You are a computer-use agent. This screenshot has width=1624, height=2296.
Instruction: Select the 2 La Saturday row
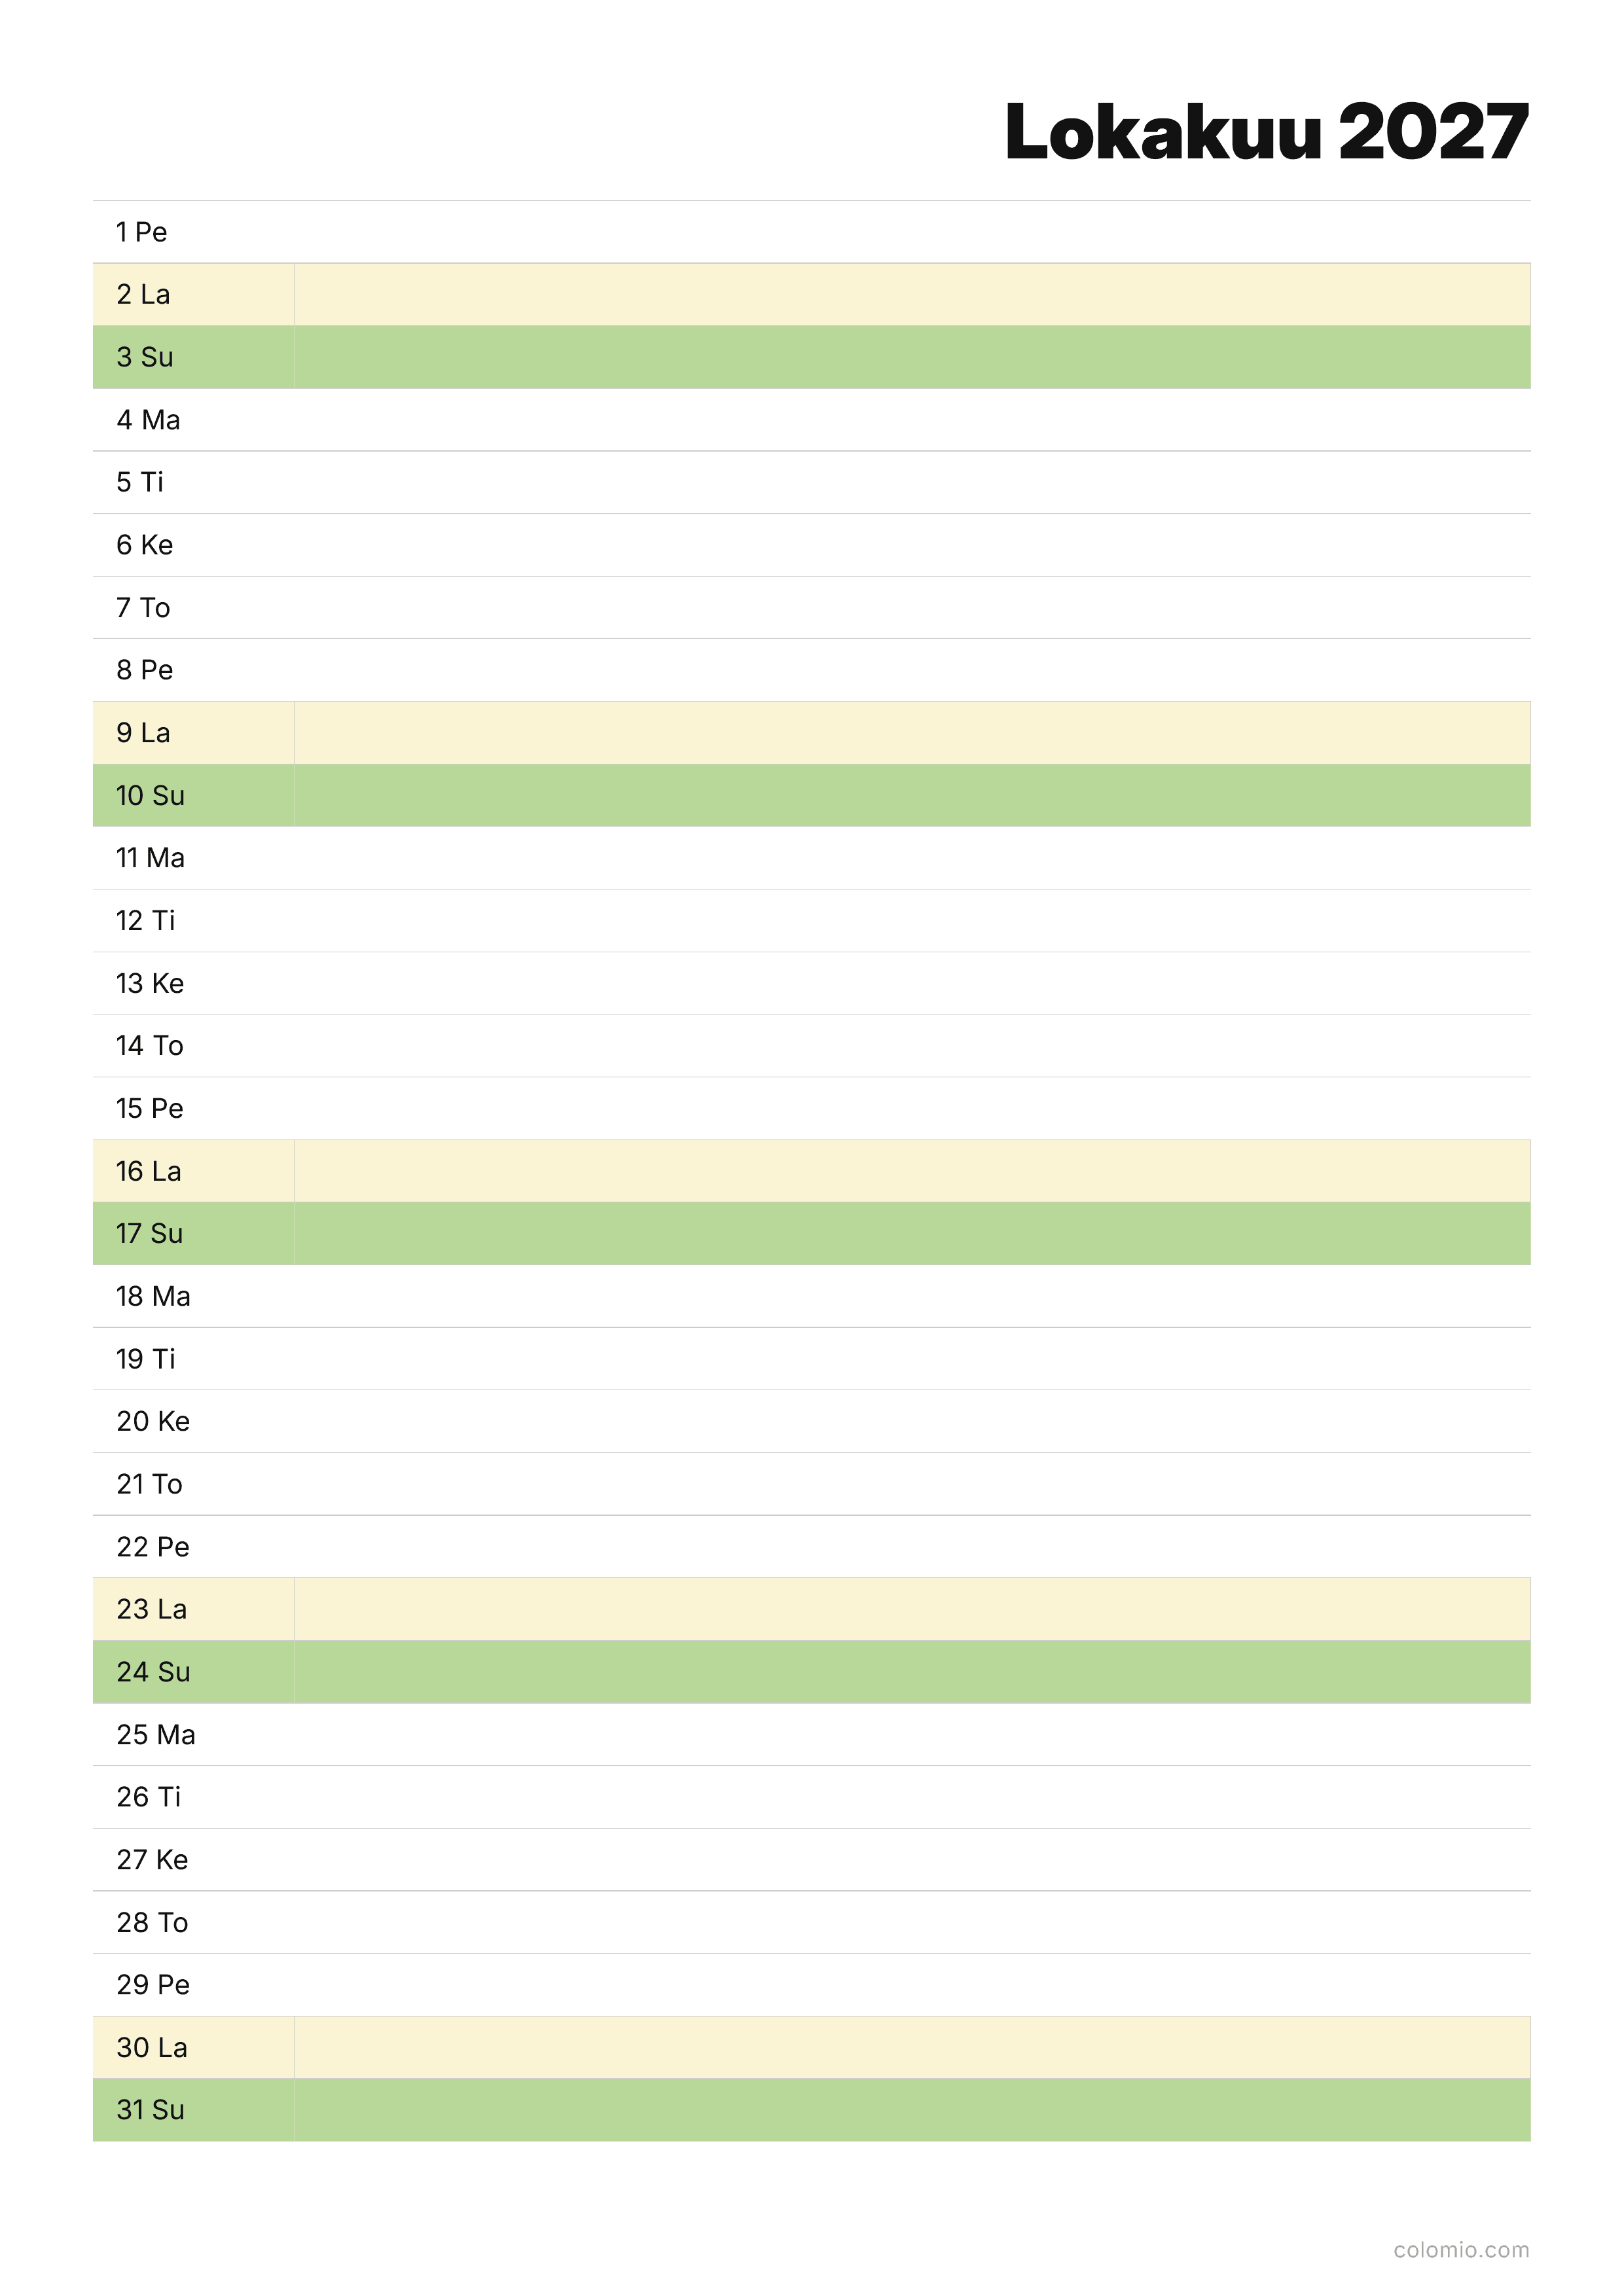(x=811, y=295)
